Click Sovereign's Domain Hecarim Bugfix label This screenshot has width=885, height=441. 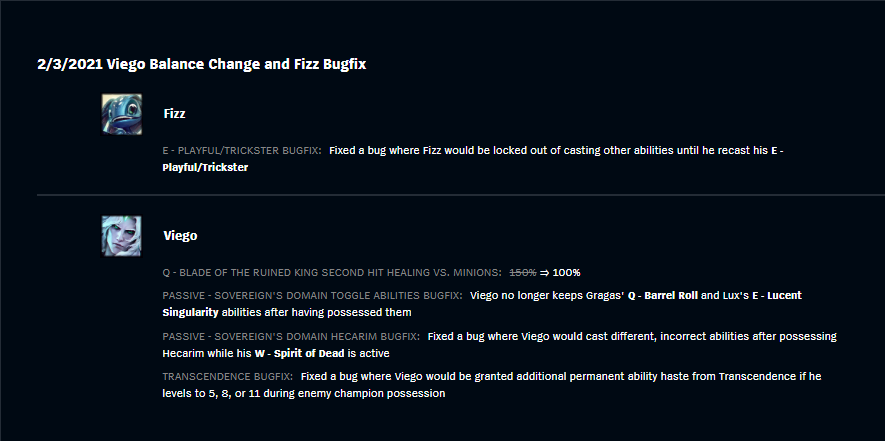pyautogui.click(x=291, y=337)
